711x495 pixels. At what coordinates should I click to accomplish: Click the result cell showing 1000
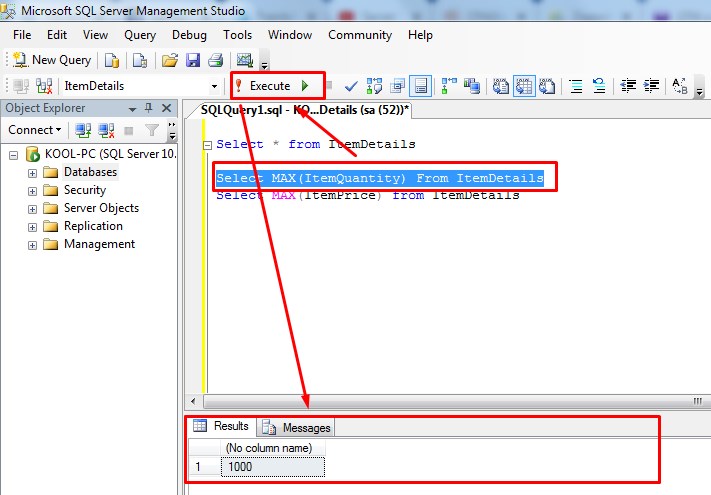273,467
